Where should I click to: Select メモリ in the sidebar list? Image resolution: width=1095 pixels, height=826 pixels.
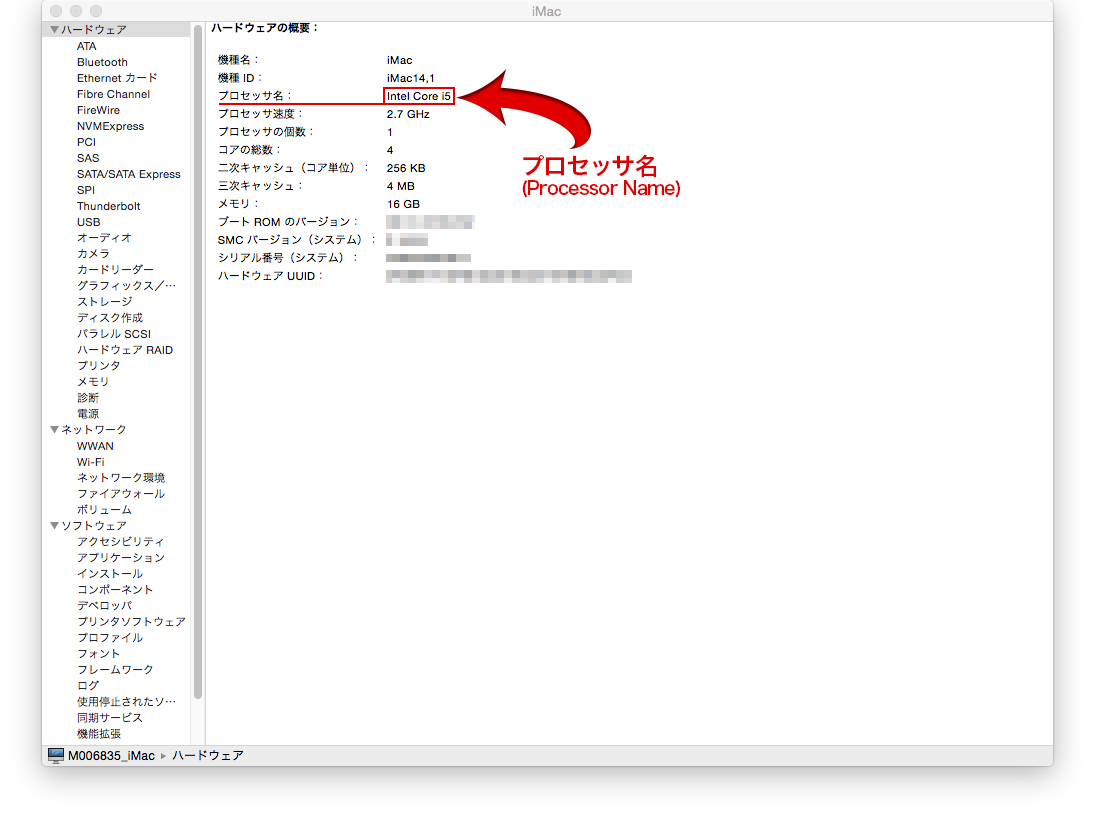pyautogui.click(x=93, y=381)
